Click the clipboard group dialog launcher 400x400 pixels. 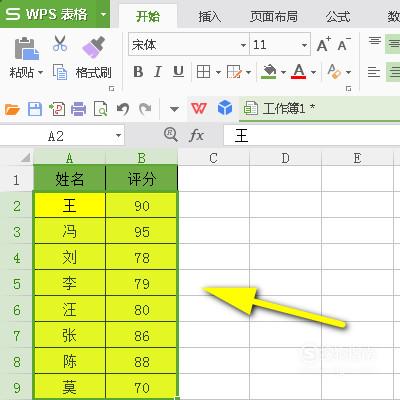[112, 89]
